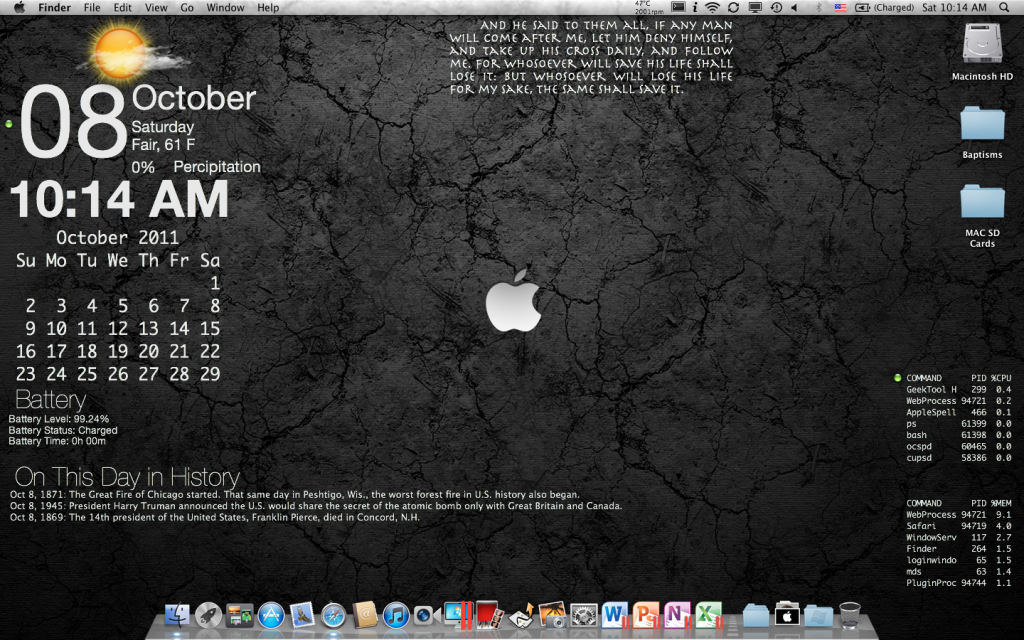Open the Time Machine menu bar icon
Image resolution: width=1024 pixels, height=640 pixels.
776,7
